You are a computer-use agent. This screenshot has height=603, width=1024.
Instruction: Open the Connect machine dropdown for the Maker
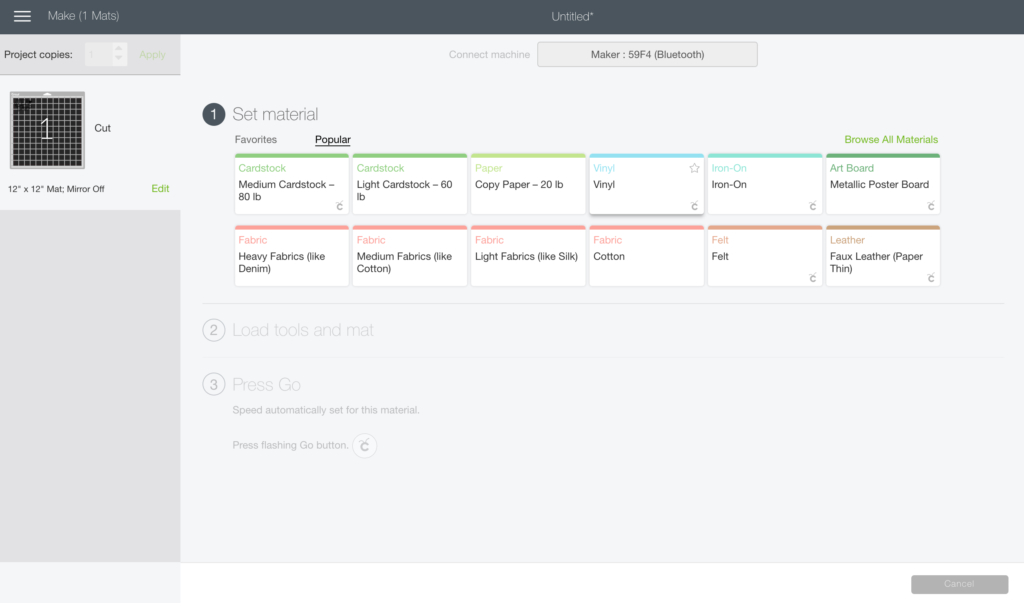coord(647,54)
